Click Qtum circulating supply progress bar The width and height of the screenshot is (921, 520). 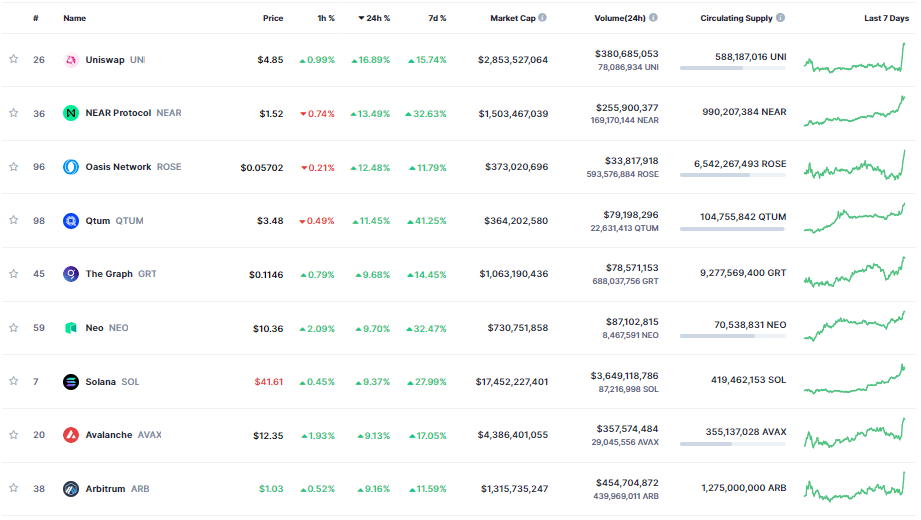[733, 229]
